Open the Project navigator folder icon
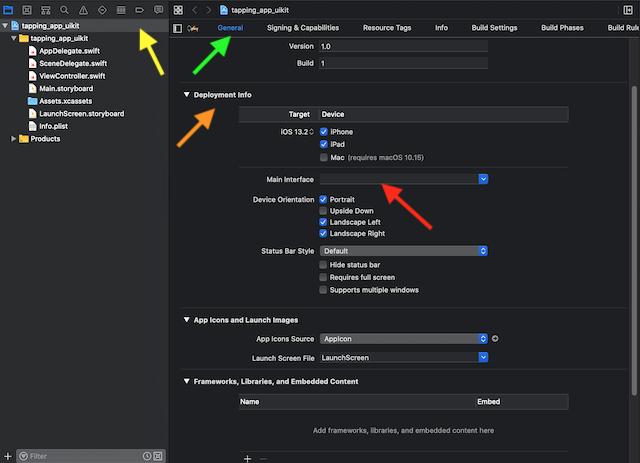The image size is (640, 463). [x=8, y=10]
